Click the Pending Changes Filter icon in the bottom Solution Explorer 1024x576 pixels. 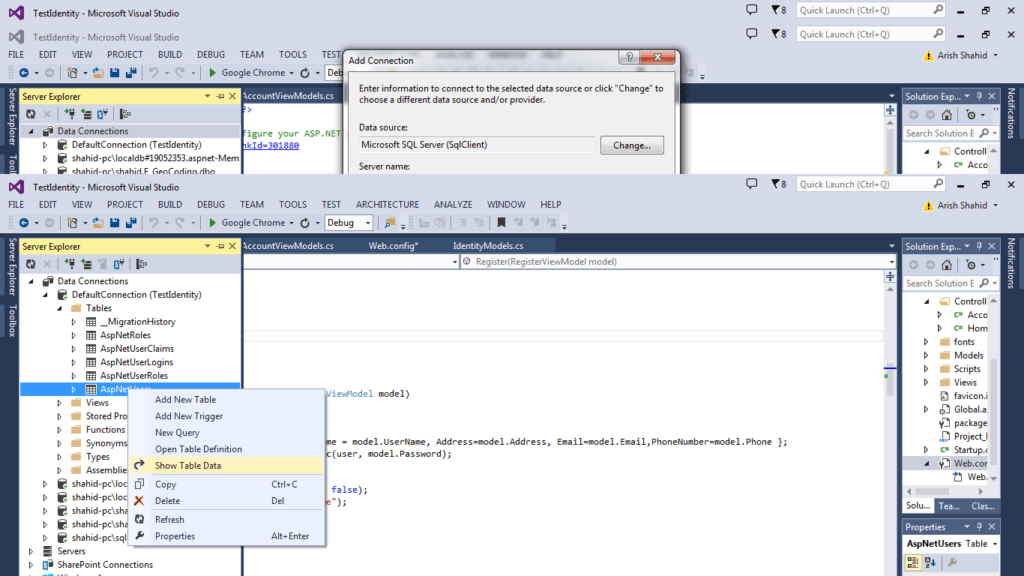coord(971,264)
